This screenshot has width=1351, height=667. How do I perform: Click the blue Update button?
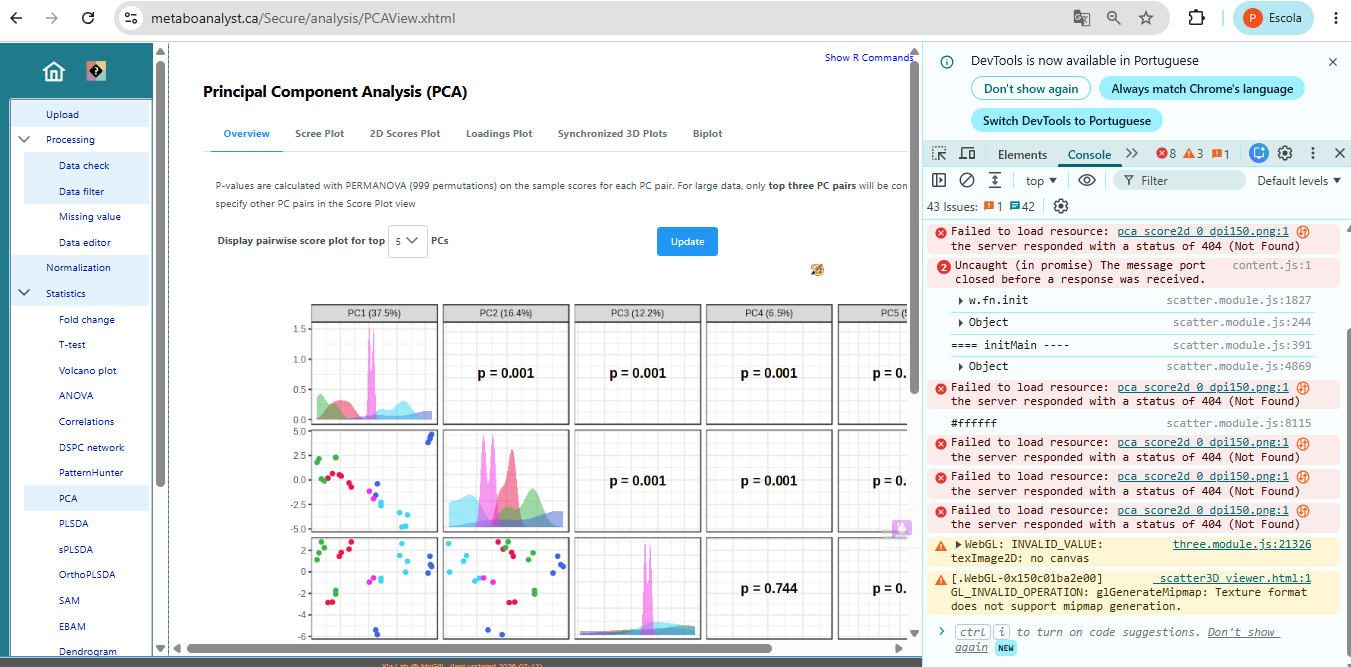[x=687, y=242]
